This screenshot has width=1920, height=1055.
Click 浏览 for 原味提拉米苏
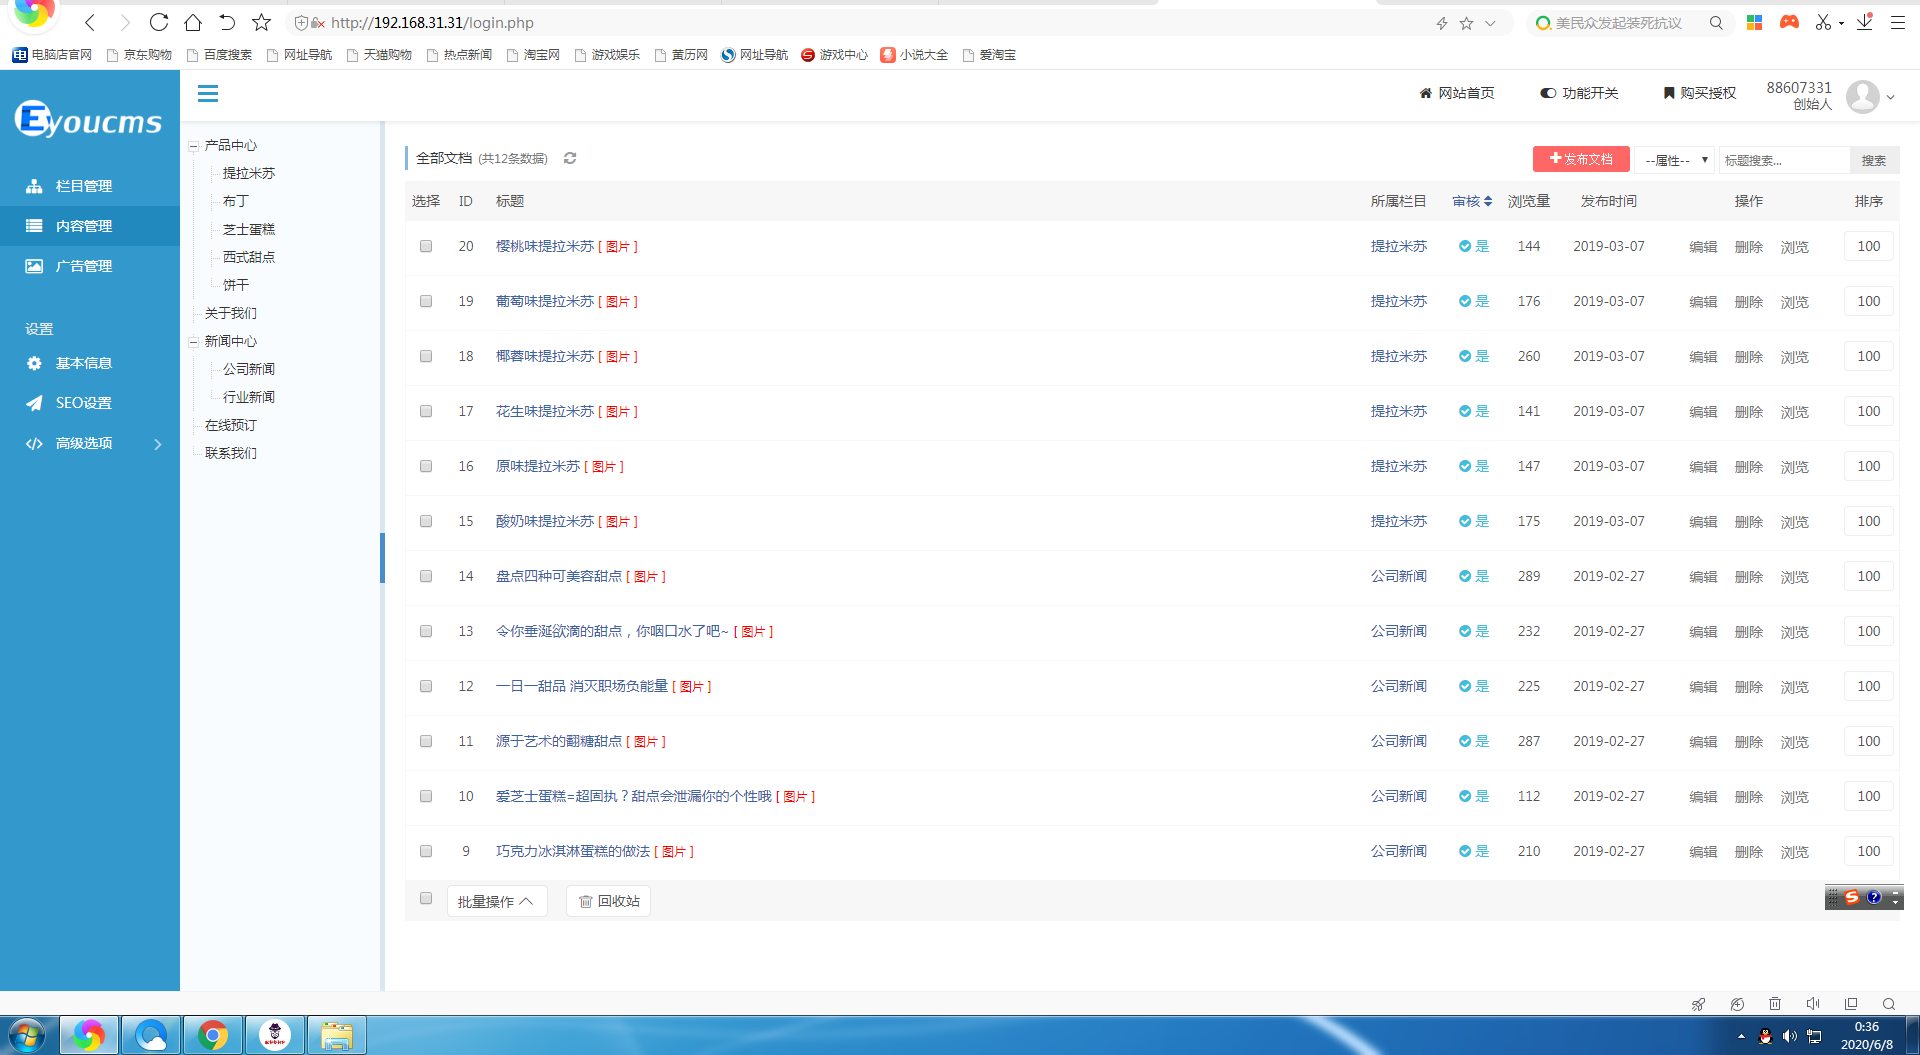[x=1795, y=467]
